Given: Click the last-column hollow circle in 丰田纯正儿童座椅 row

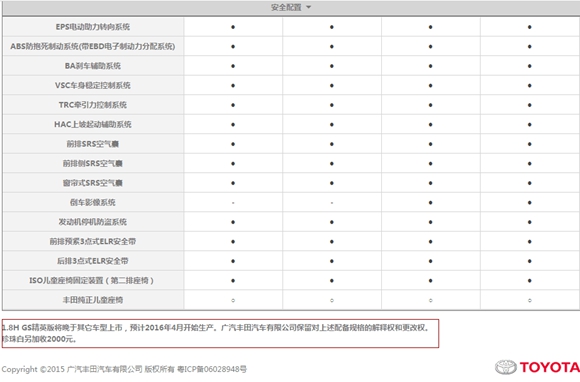Looking at the screenshot, I should 530,300.
